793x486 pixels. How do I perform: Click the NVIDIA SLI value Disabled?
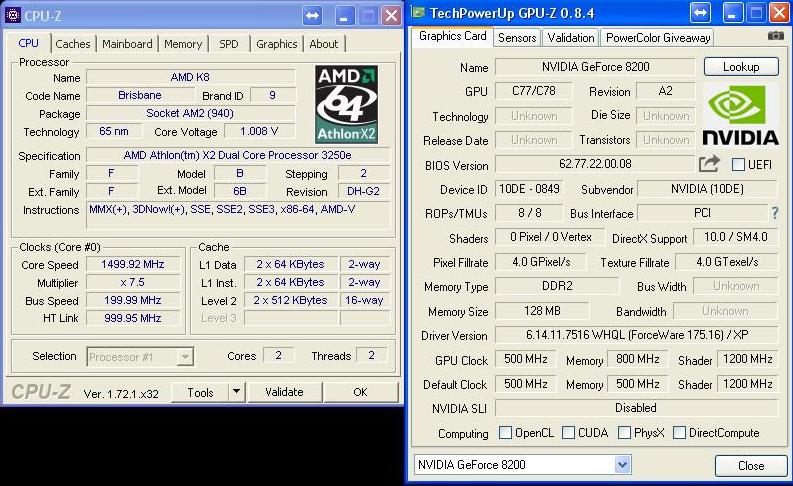click(636, 408)
